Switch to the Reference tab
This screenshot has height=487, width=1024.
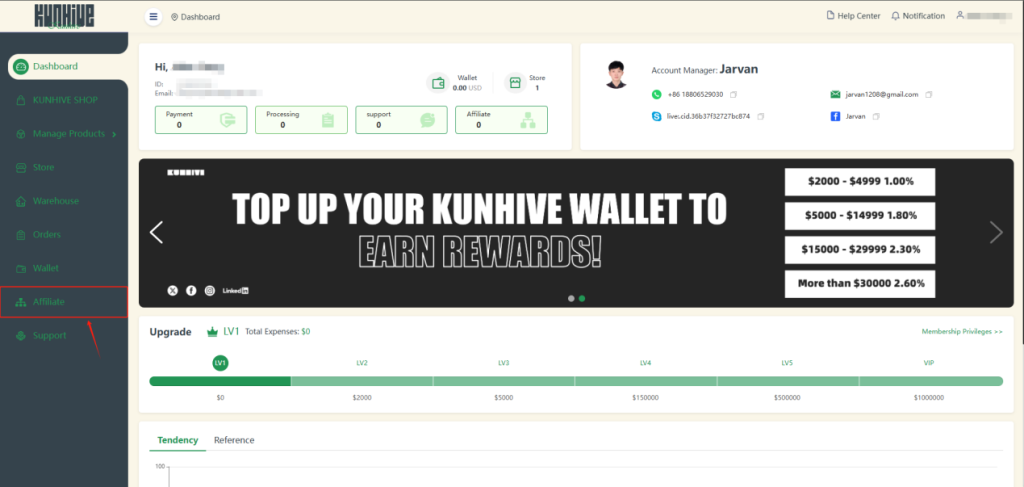point(234,440)
